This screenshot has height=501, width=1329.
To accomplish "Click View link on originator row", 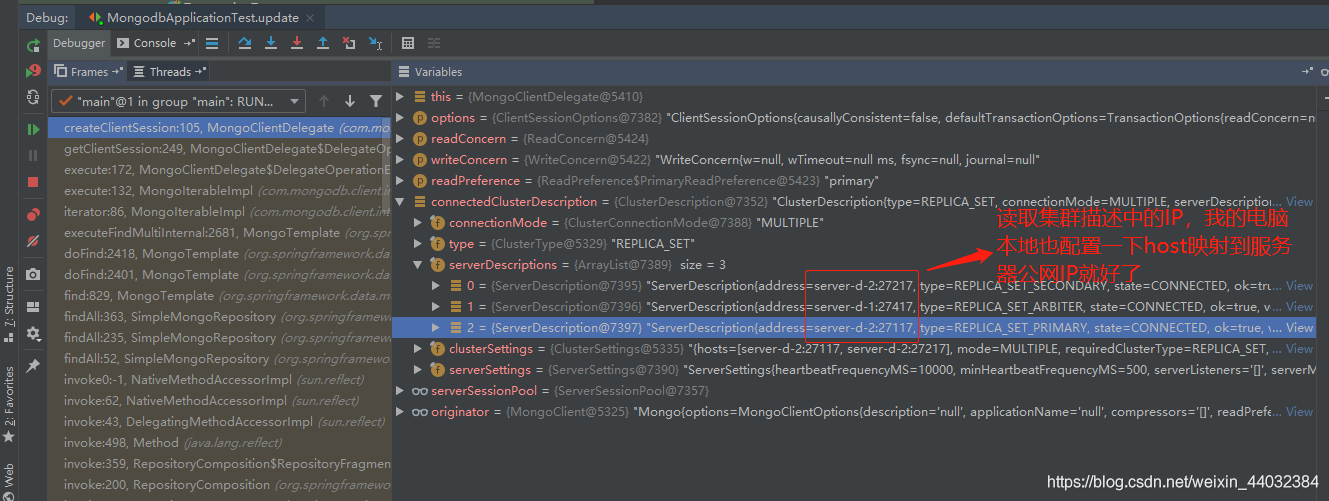I will [x=1299, y=412].
